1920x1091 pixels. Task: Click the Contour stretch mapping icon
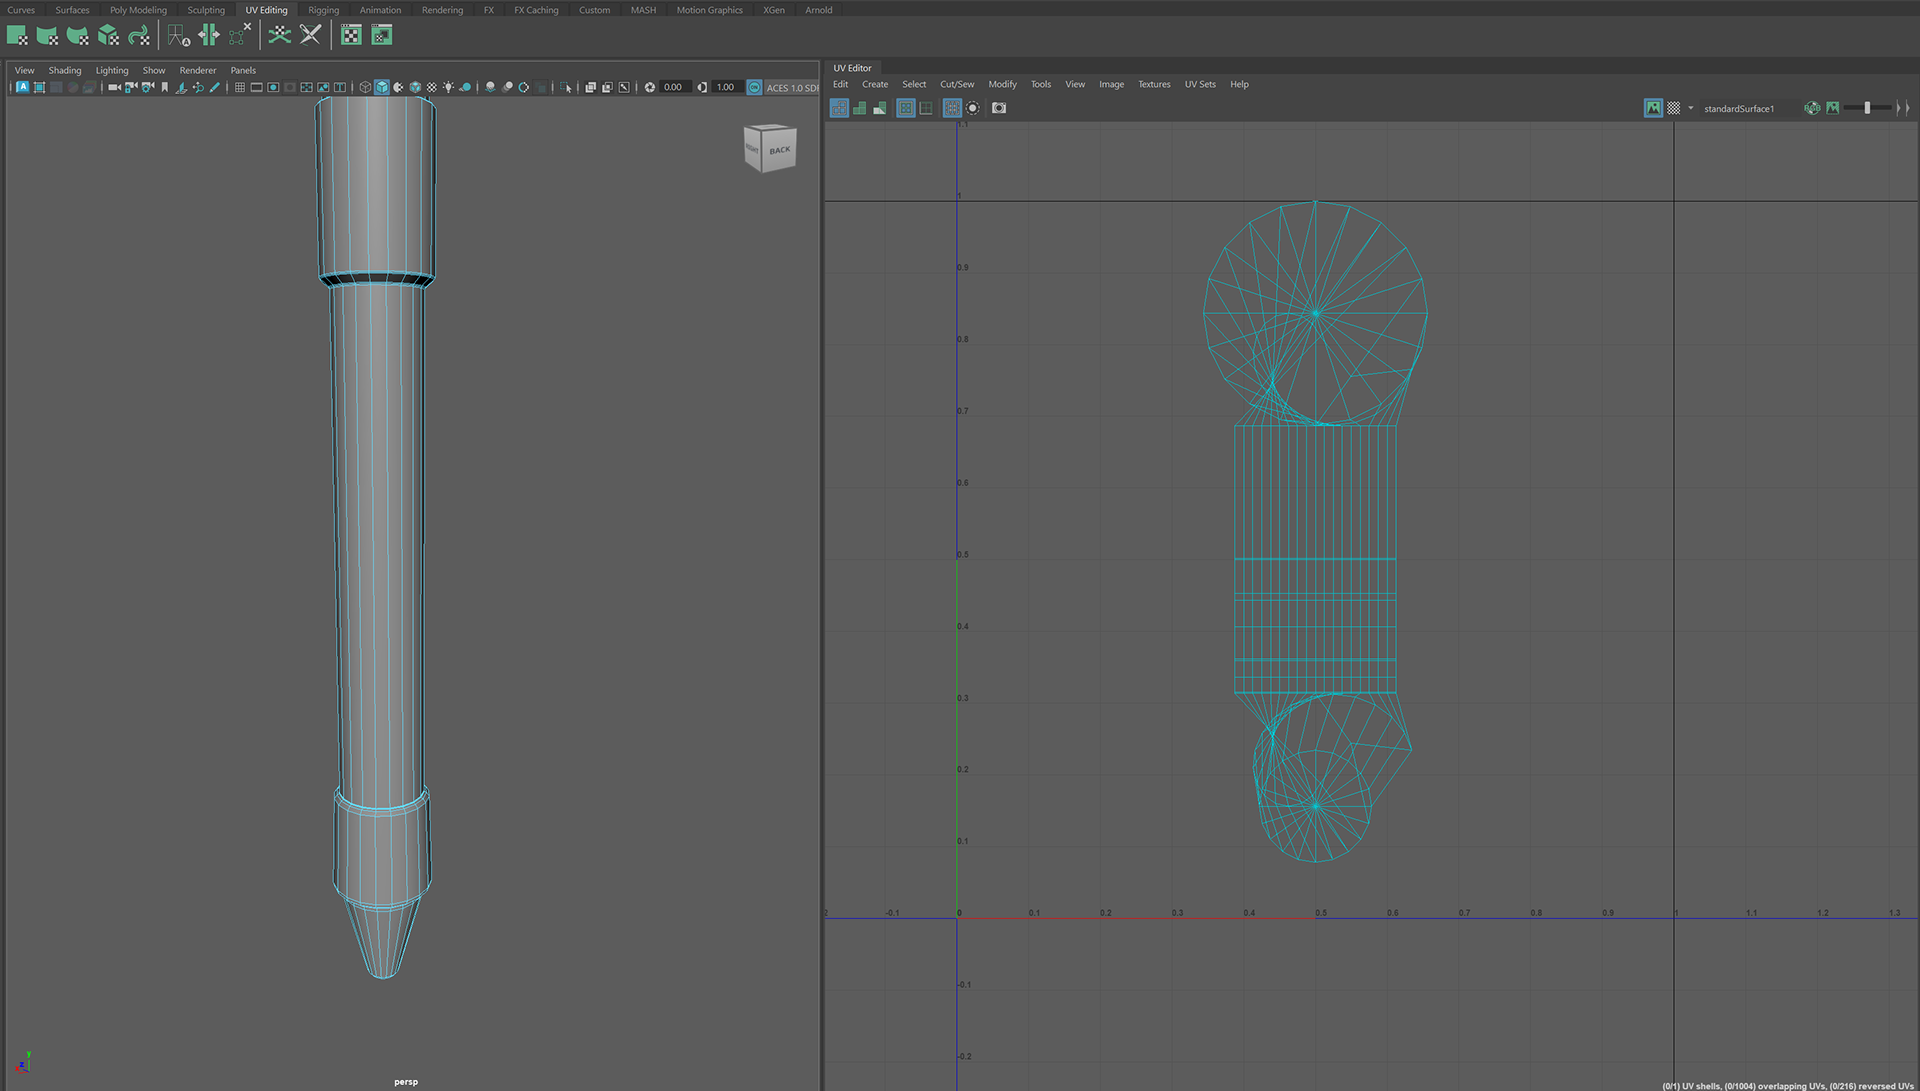(139, 35)
